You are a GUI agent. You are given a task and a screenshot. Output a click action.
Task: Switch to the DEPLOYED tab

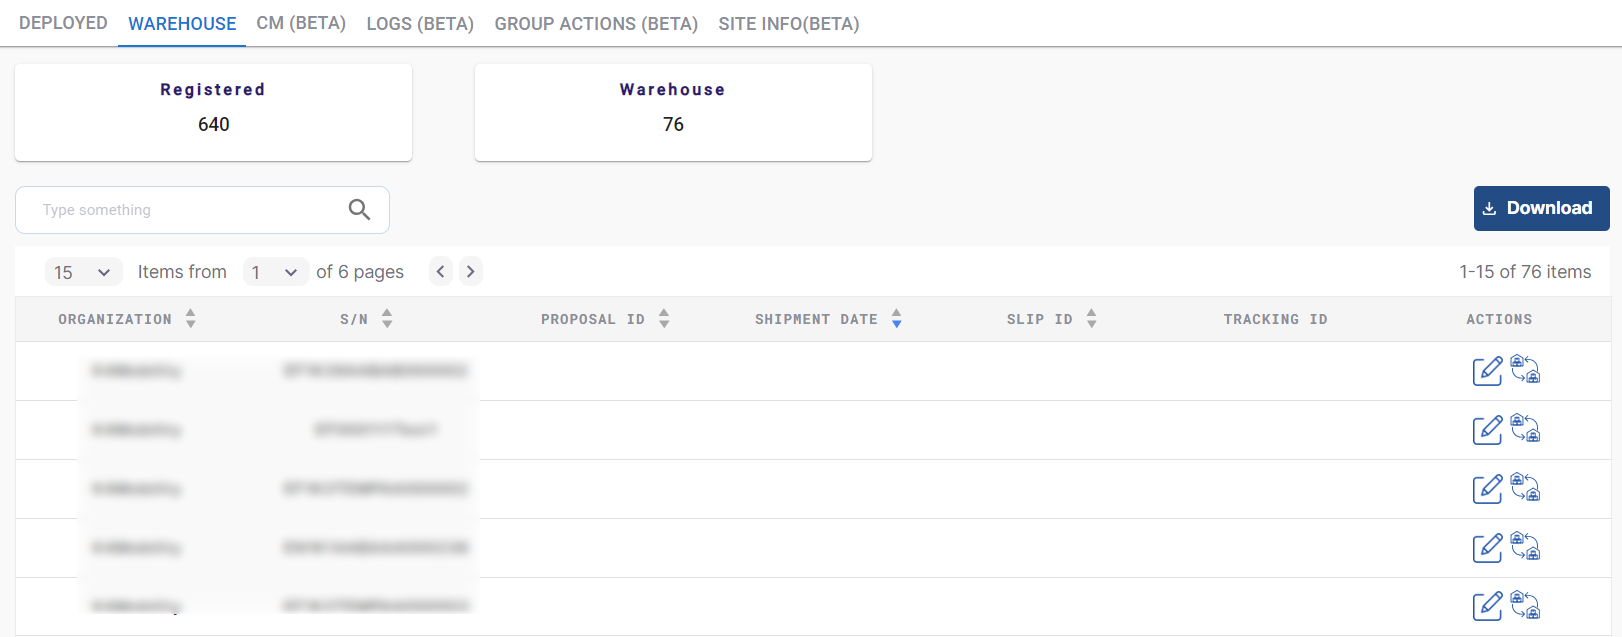click(63, 23)
